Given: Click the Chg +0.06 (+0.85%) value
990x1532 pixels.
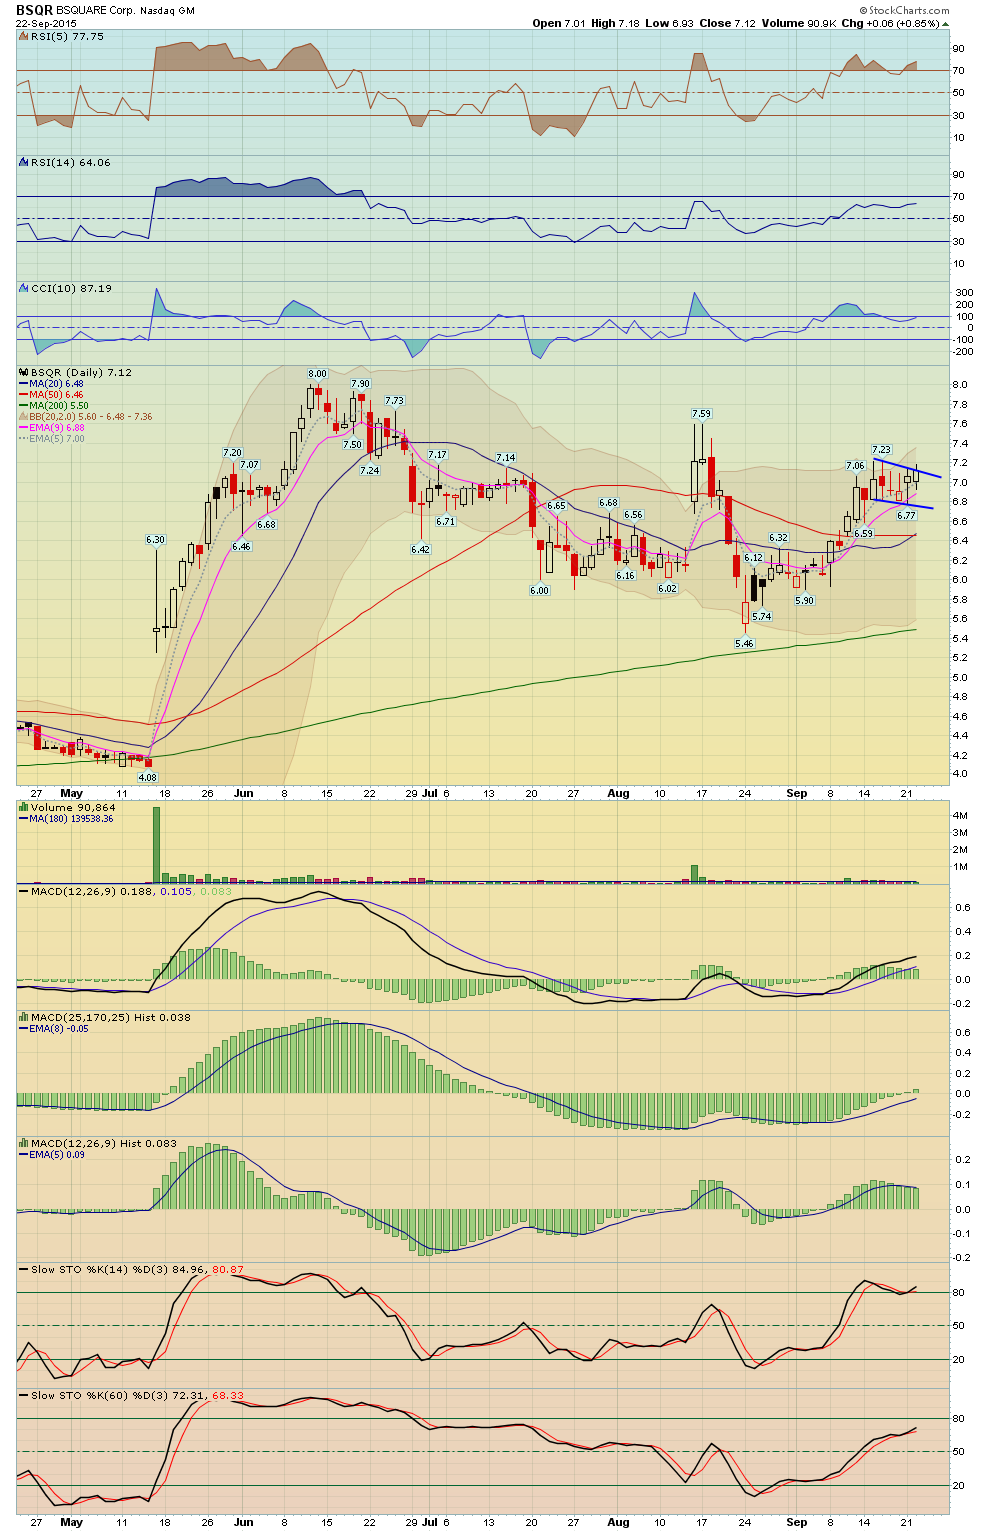Looking at the screenshot, I should pos(891,23).
